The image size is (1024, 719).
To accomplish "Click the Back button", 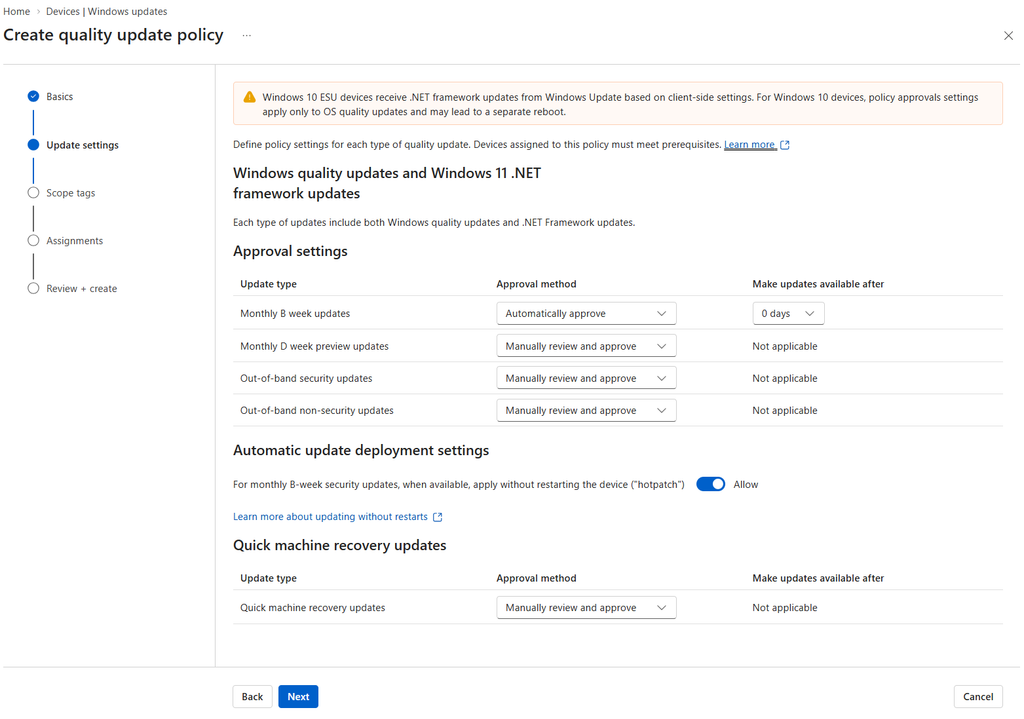I will pos(252,697).
